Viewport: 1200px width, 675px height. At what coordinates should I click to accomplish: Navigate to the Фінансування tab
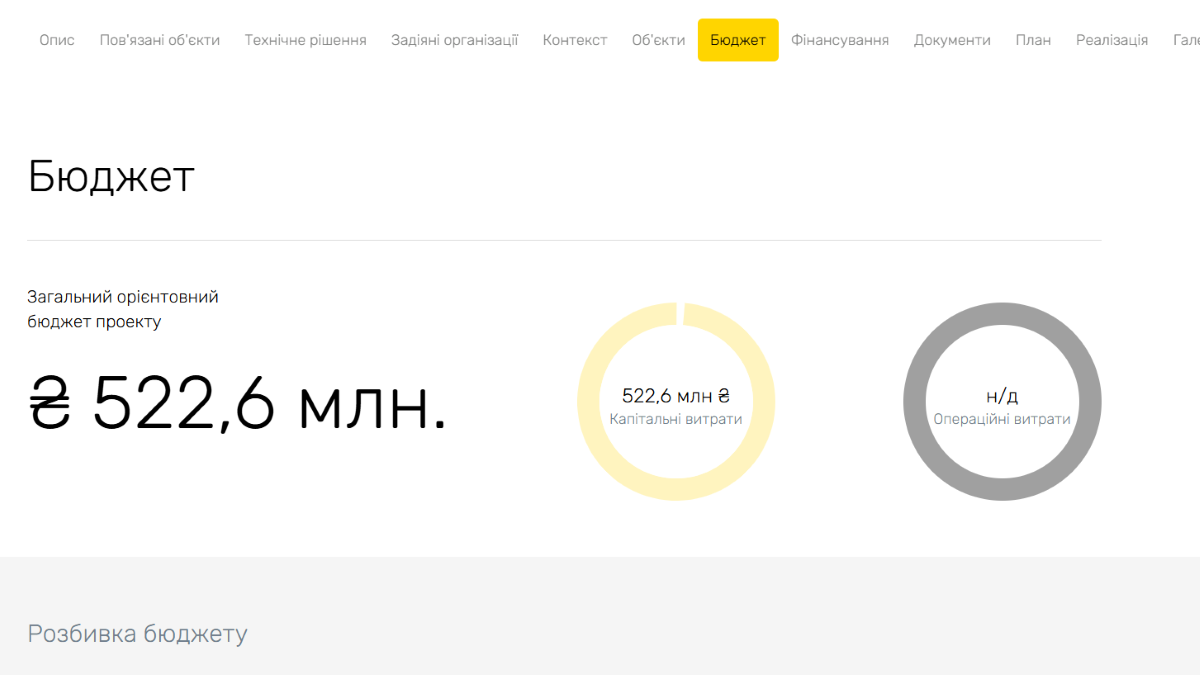840,40
